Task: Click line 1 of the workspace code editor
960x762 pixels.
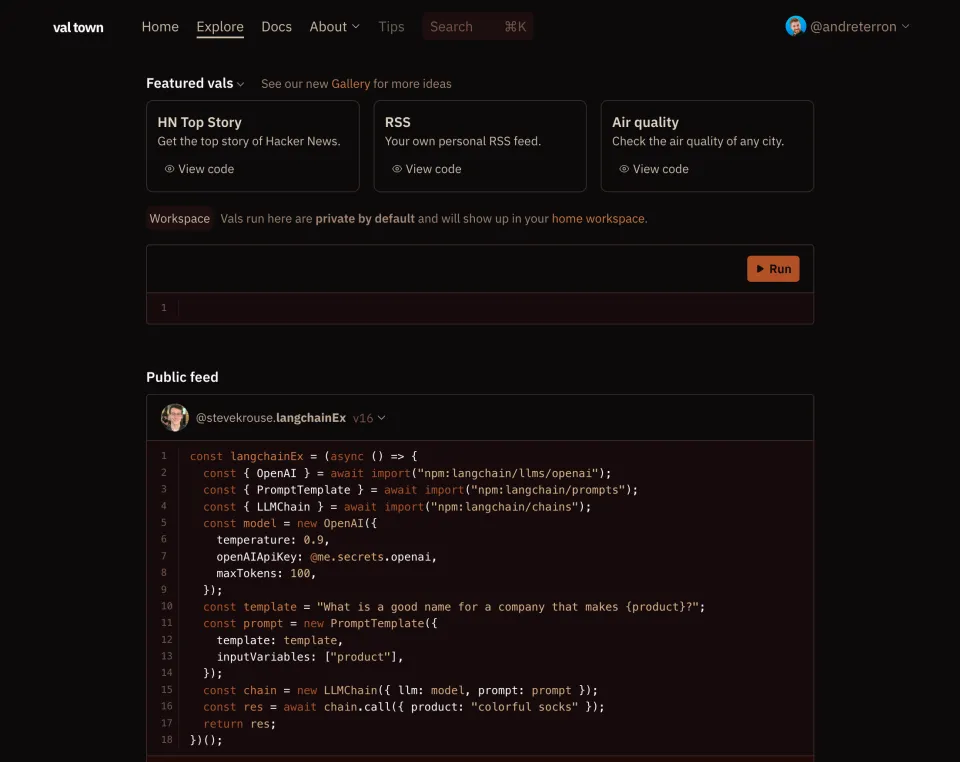Action: (x=300, y=308)
